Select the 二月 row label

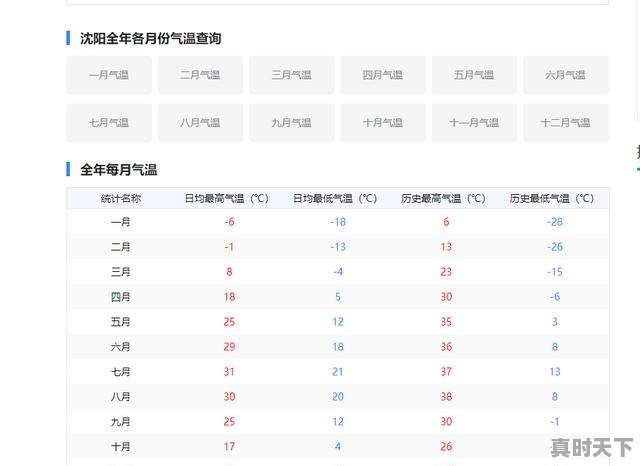[121, 247]
